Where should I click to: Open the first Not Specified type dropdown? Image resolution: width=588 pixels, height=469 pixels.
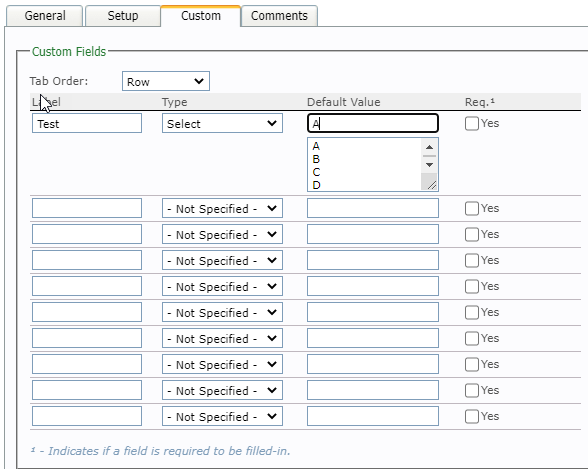222,208
